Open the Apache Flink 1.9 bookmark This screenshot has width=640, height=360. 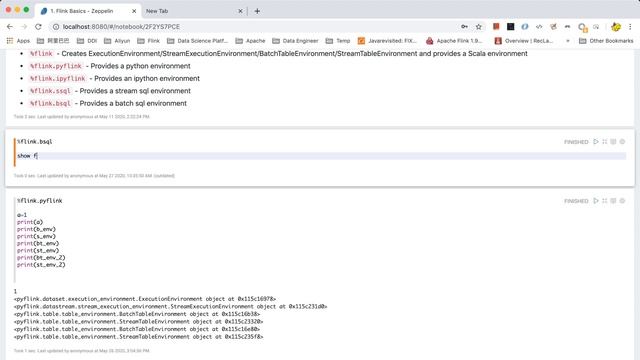[454, 41]
